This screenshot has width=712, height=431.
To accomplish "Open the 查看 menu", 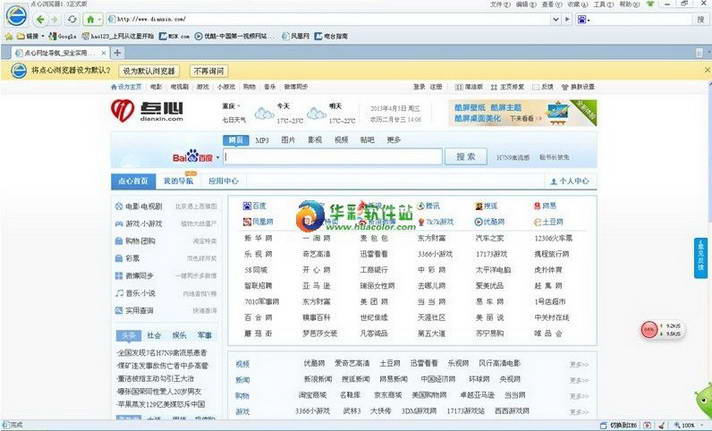I will pyautogui.click(x=552, y=4).
